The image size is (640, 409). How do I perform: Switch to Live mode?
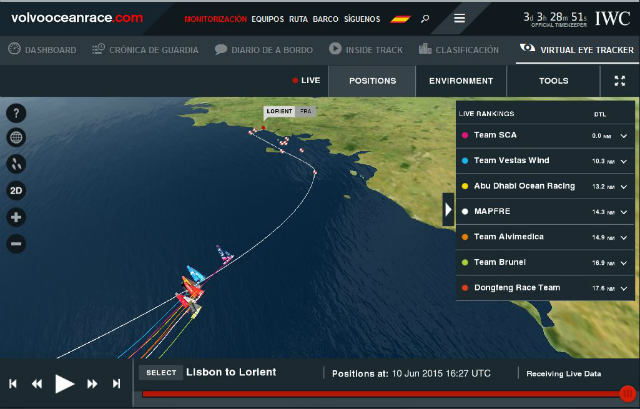[306, 80]
